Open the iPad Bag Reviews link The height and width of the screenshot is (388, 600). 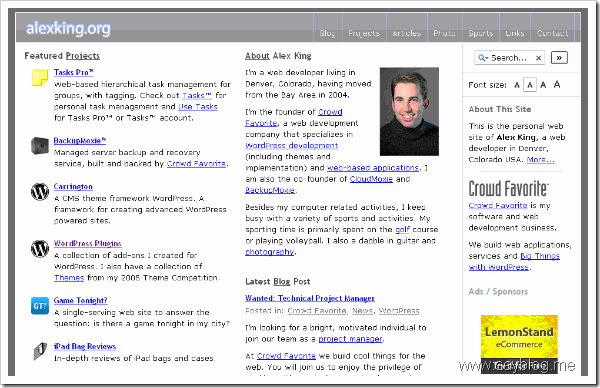click(85, 346)
